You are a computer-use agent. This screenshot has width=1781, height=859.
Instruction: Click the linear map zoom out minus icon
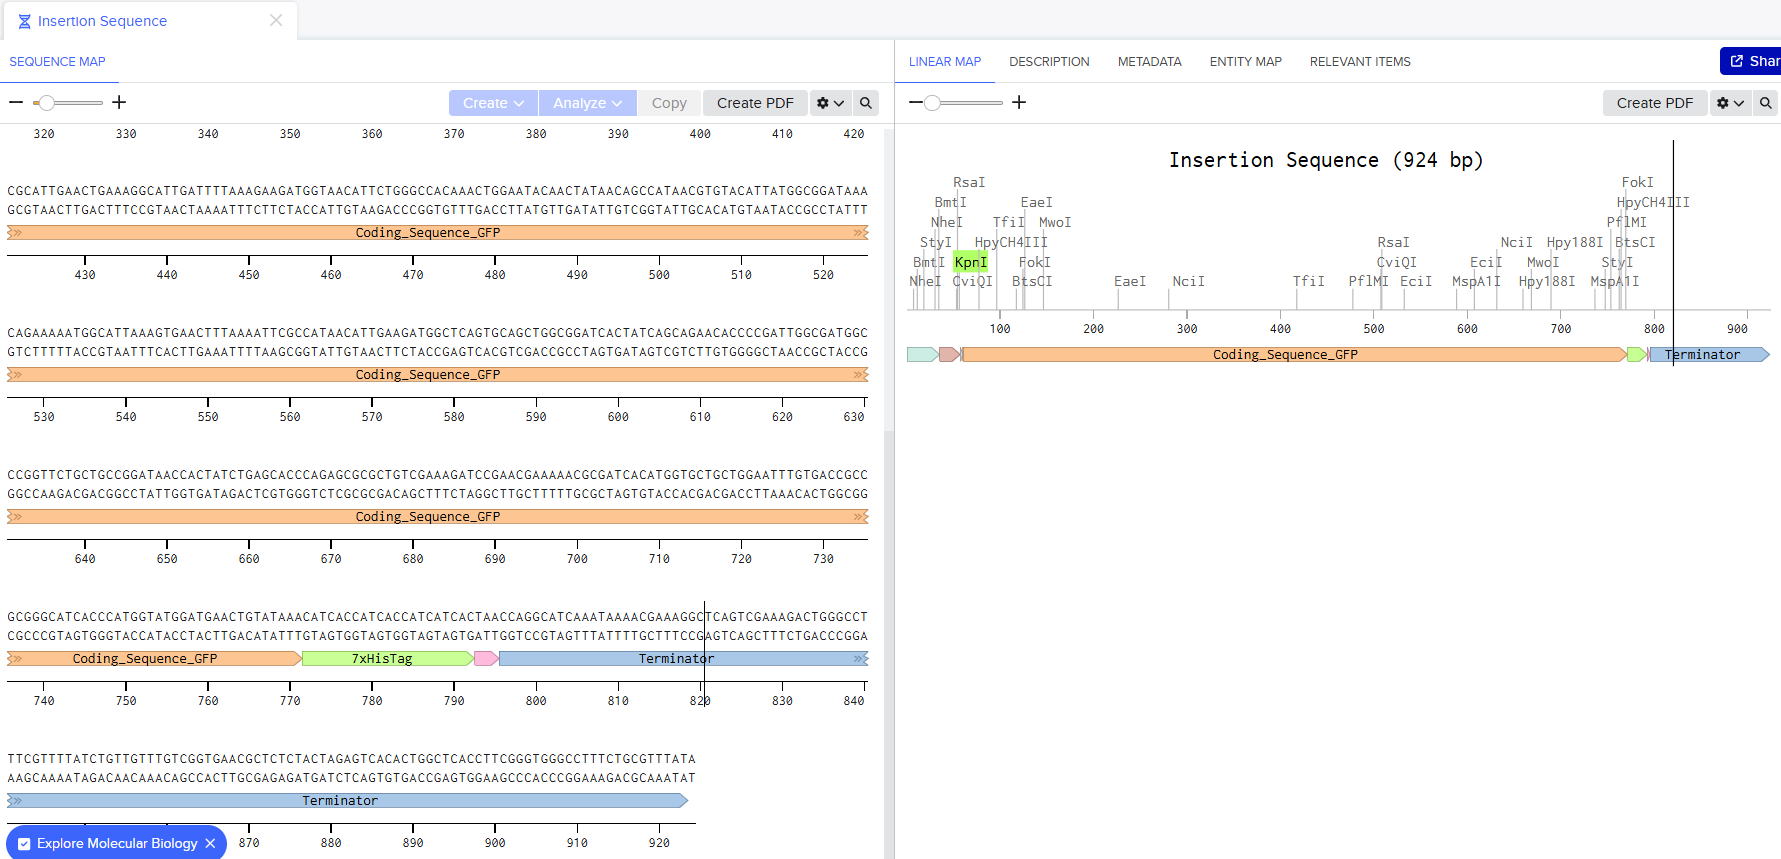coord(915,103)
